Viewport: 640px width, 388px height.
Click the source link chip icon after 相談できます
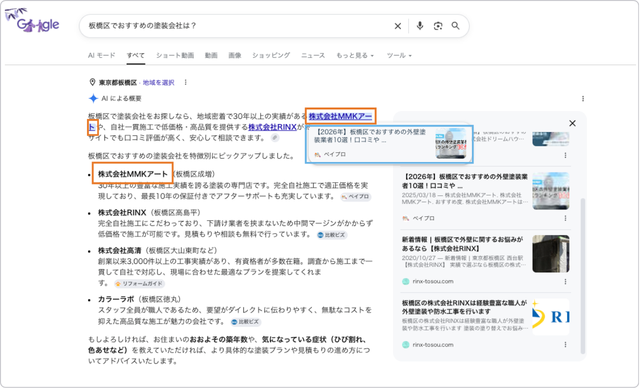tap(275, 138)
